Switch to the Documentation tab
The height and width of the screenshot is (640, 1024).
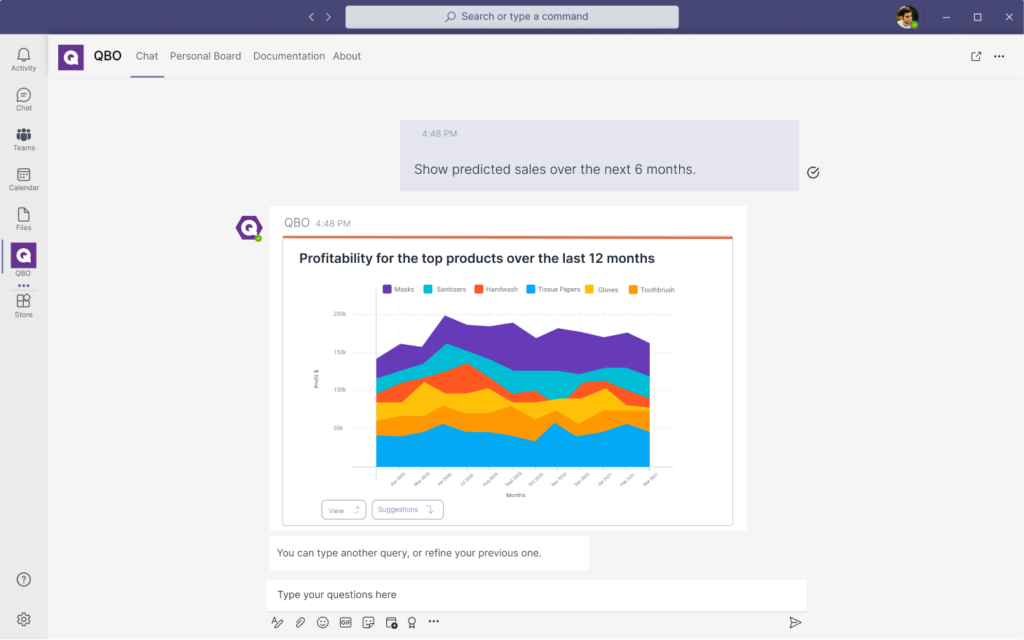[288, 57]
